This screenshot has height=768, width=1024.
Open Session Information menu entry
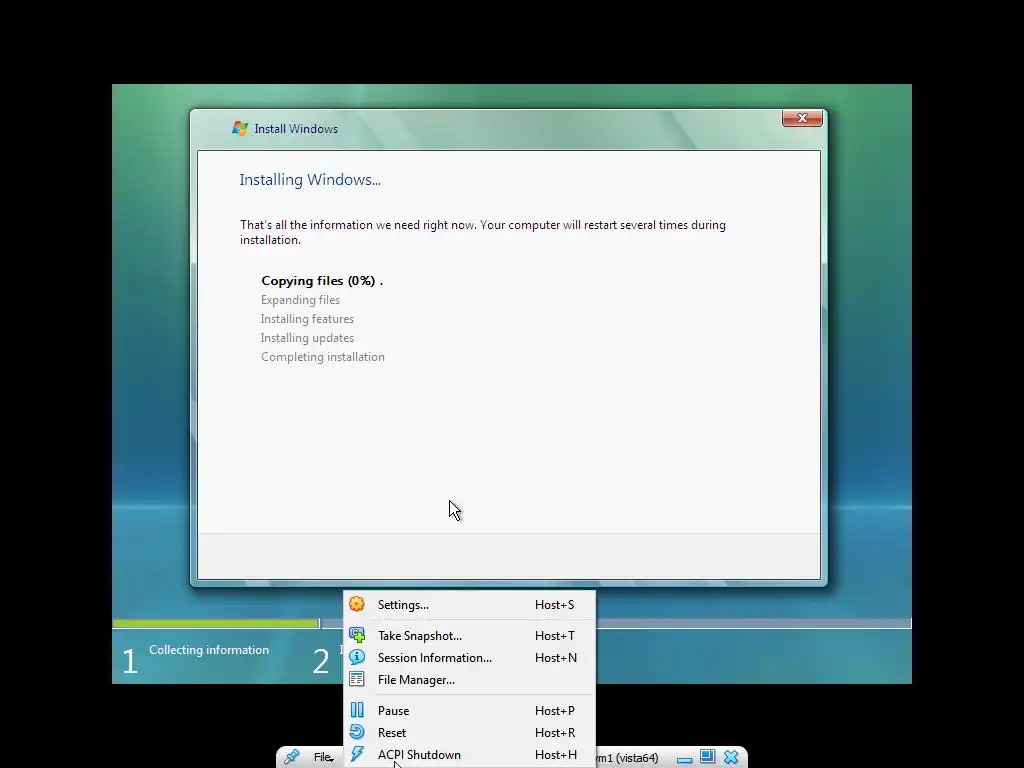(469, 658)
